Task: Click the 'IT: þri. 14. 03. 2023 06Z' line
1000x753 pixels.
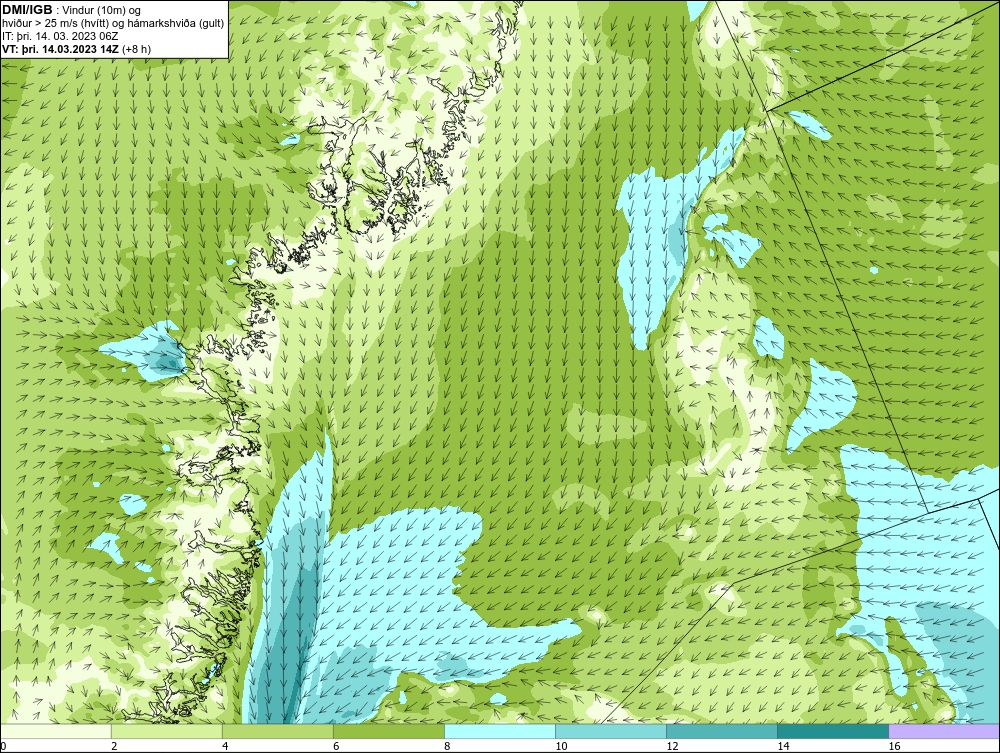Action: [60, 36]
